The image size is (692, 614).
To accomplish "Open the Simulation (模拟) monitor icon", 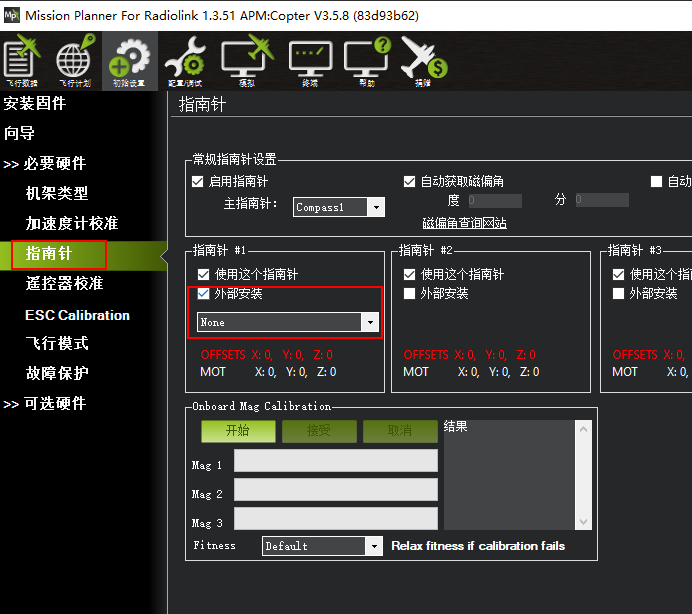I will tap(247, 61).
